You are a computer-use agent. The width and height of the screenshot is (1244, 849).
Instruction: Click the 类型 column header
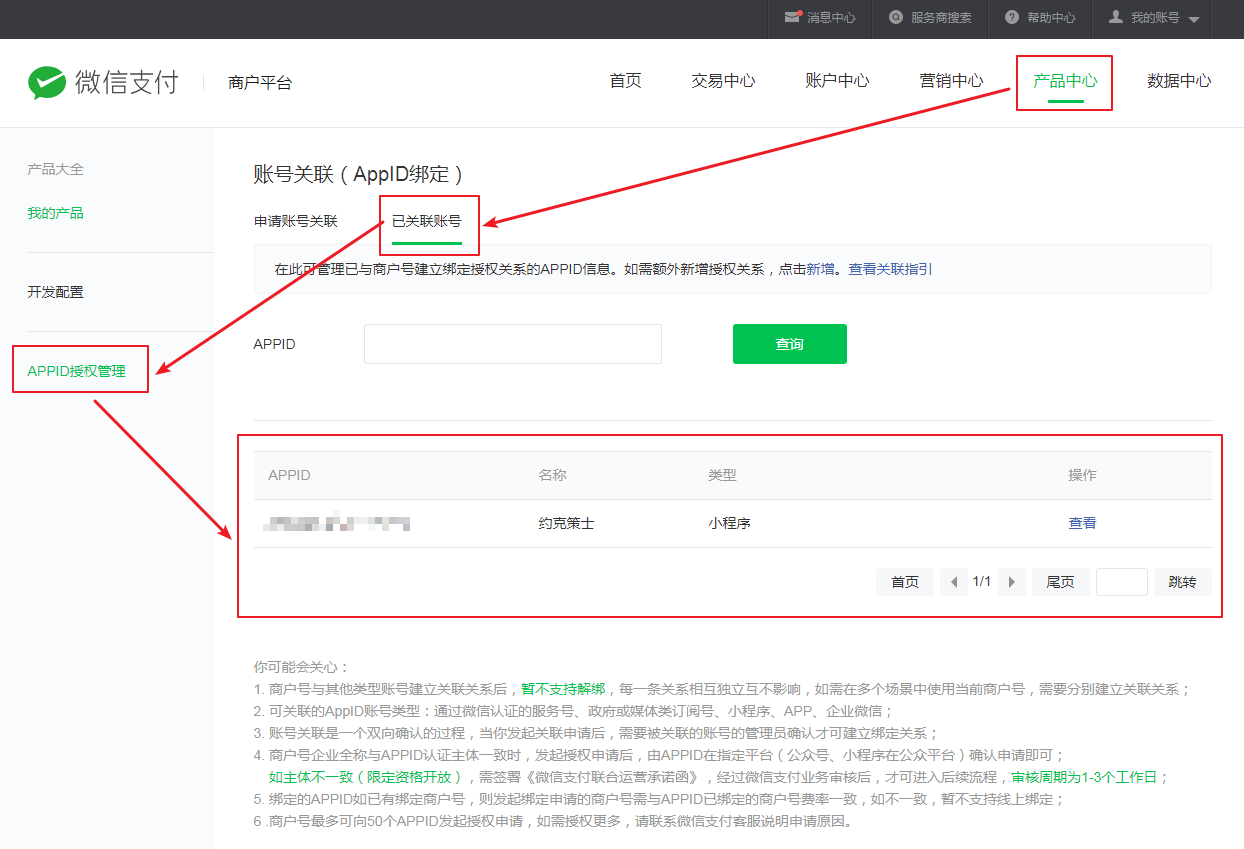click(722, 475)
